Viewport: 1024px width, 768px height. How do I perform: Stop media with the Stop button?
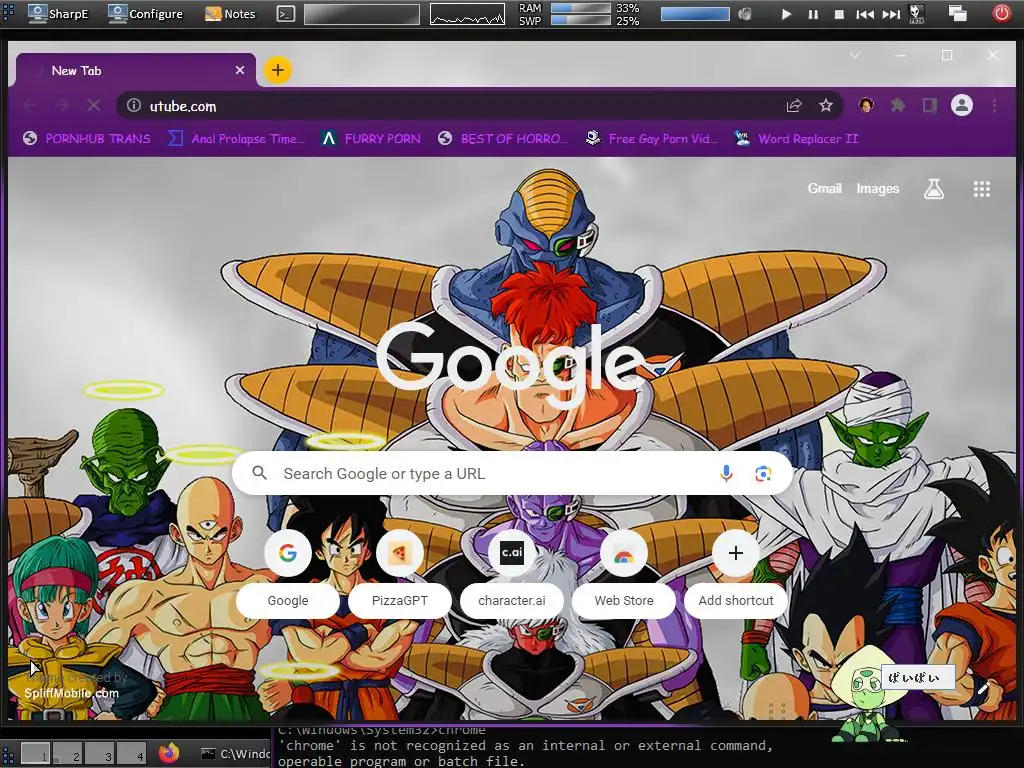click(839, 14)
